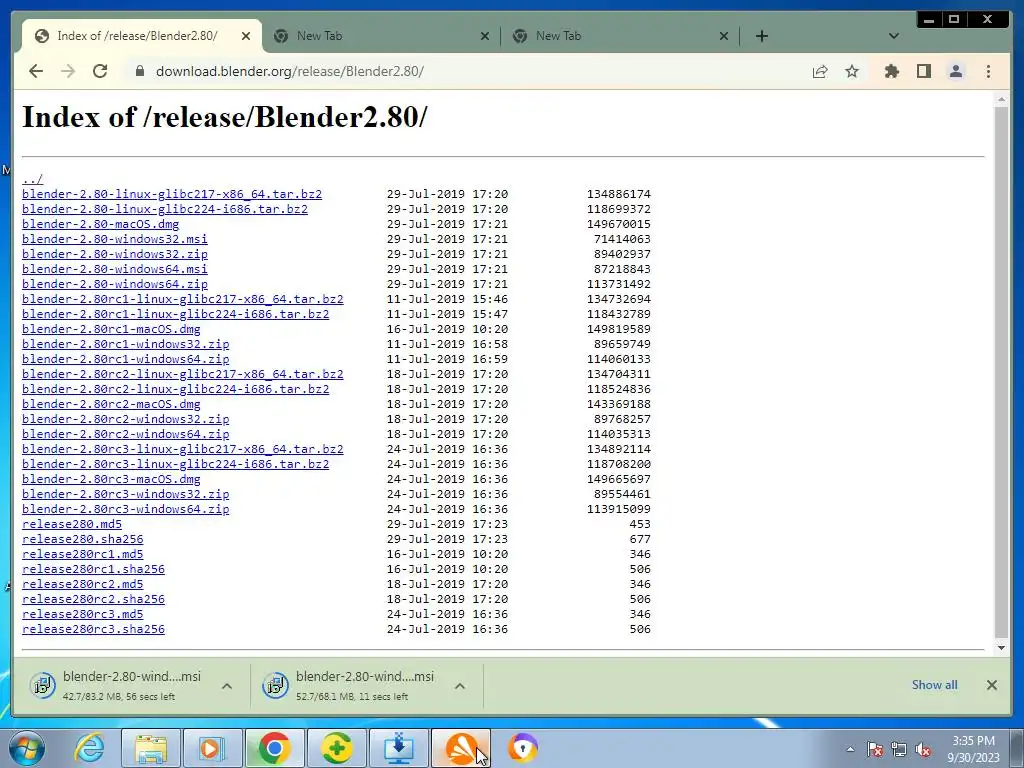This screenshot has width=1024, height=768.
Task: Launch Internet Explorer from taskbar
Action: click(89, 748)
